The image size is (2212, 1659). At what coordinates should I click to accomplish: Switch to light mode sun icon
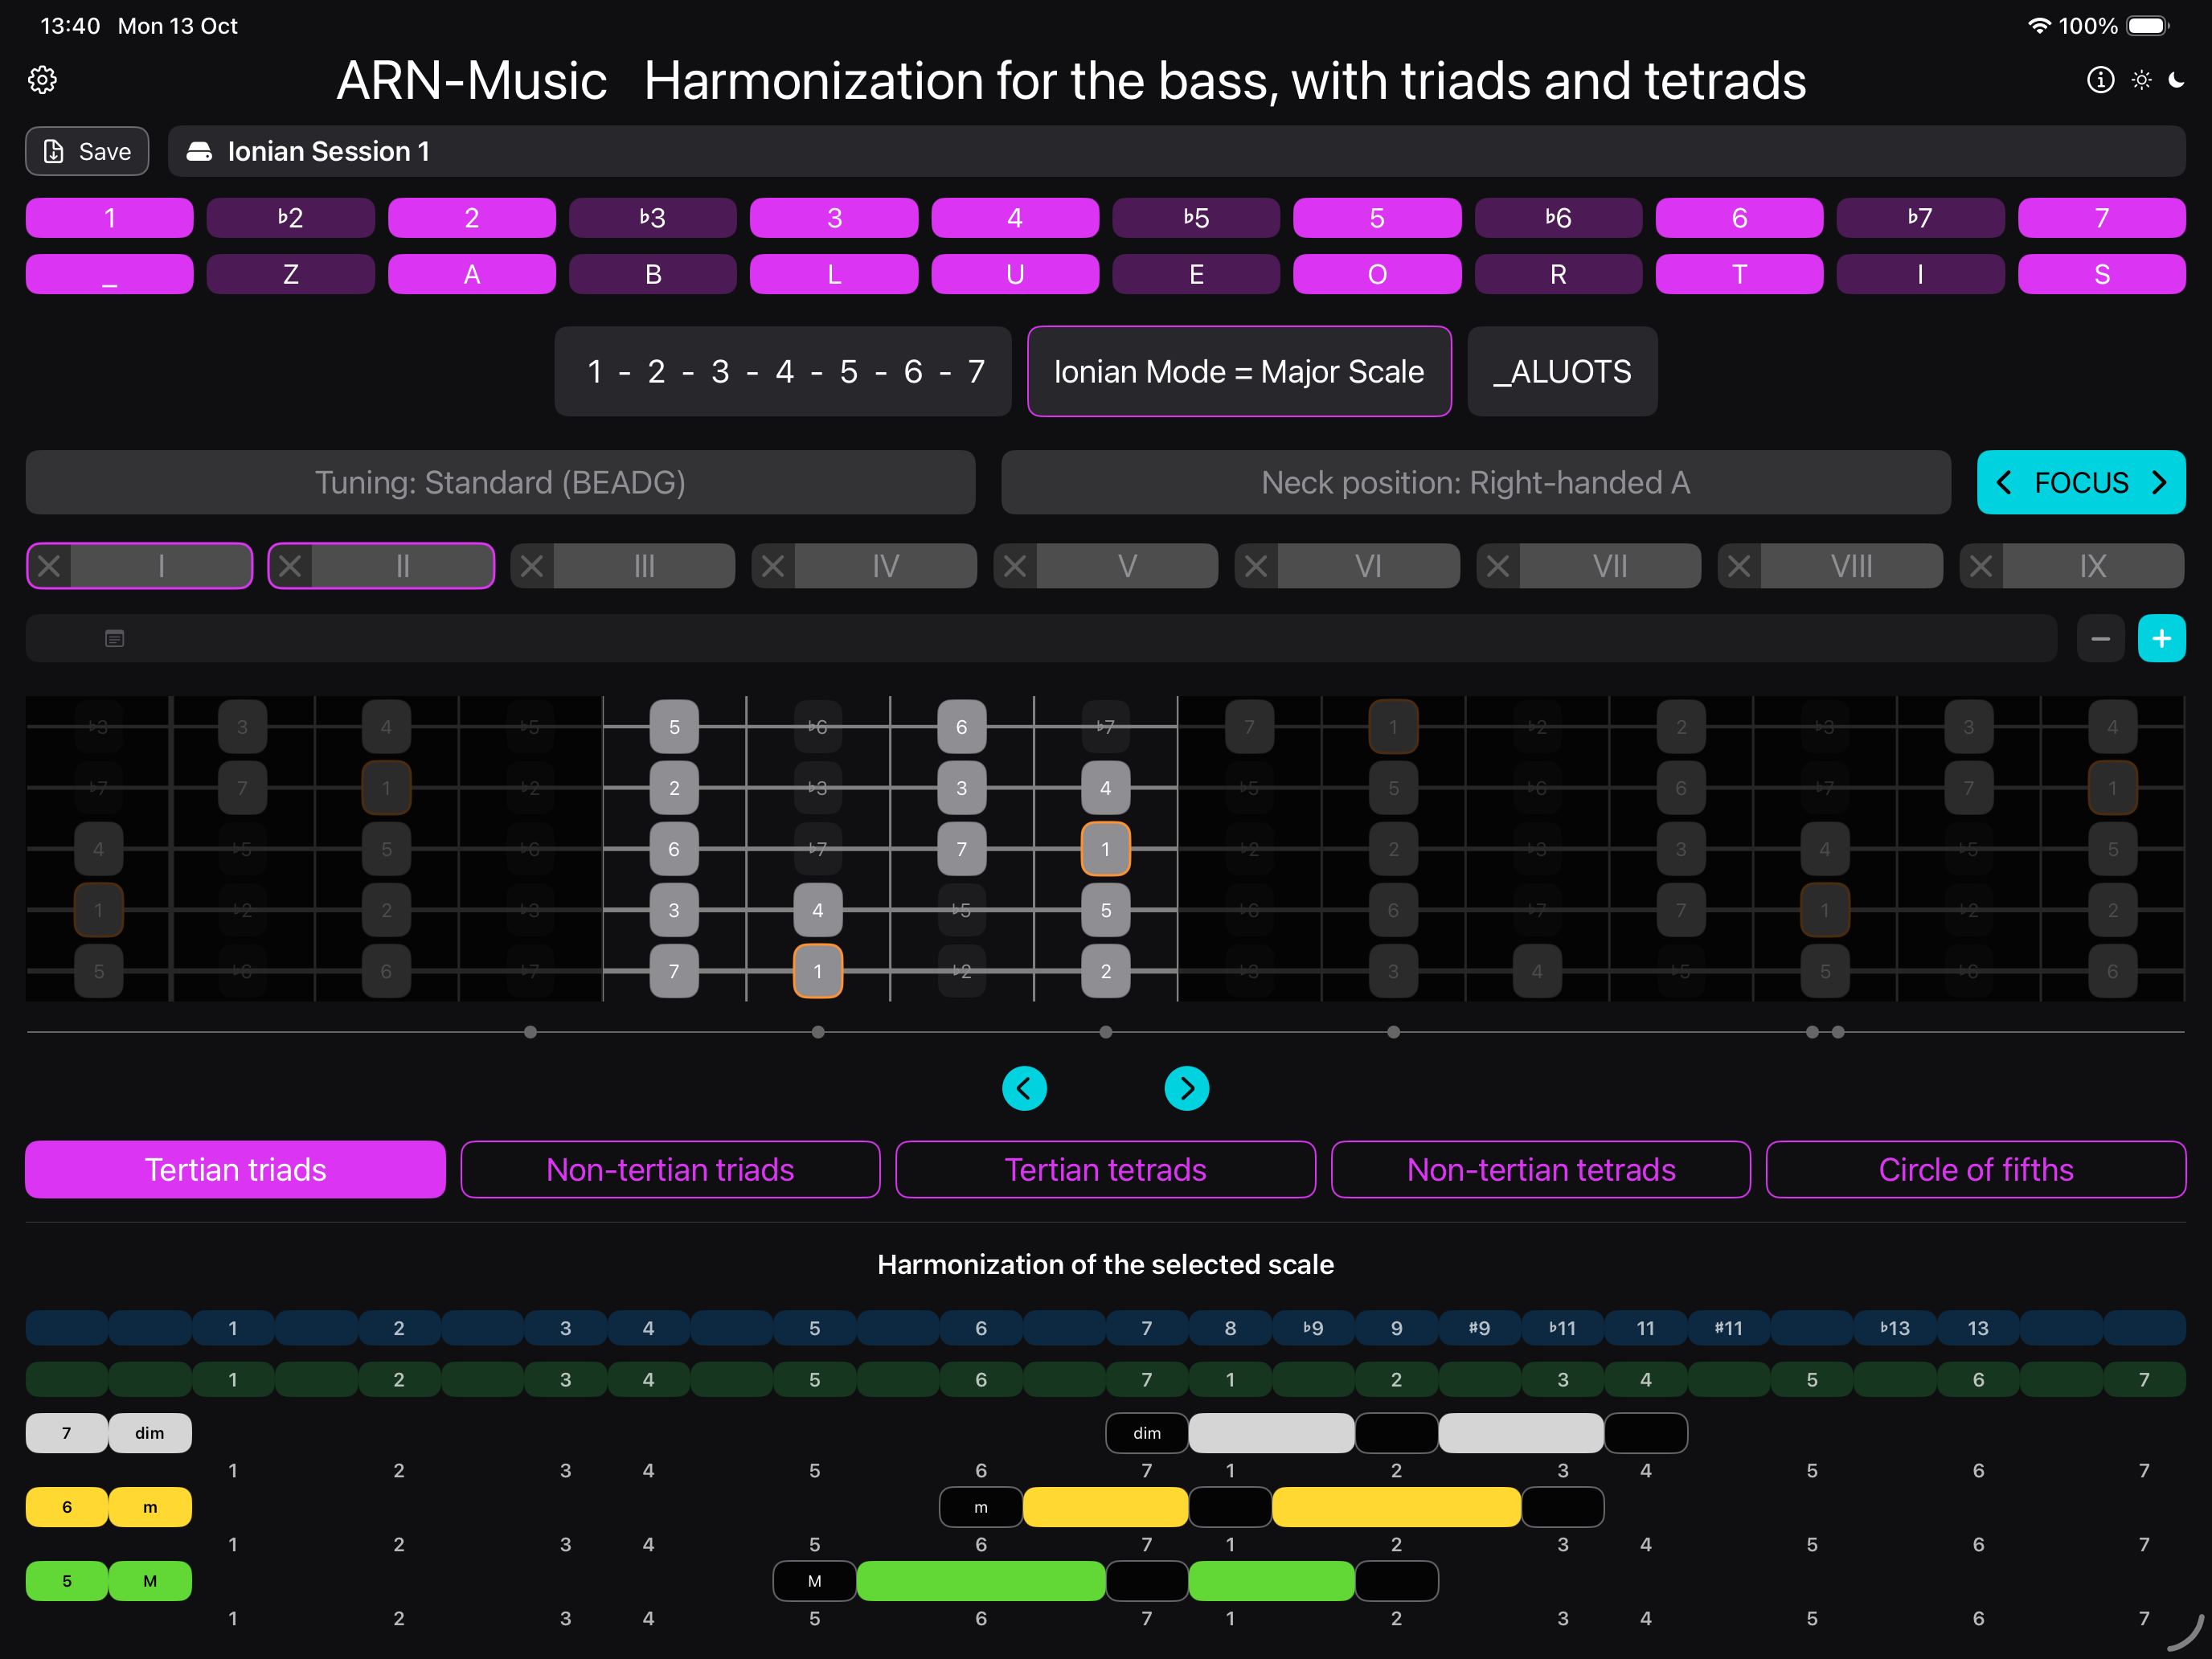(x=2141, y=80)
